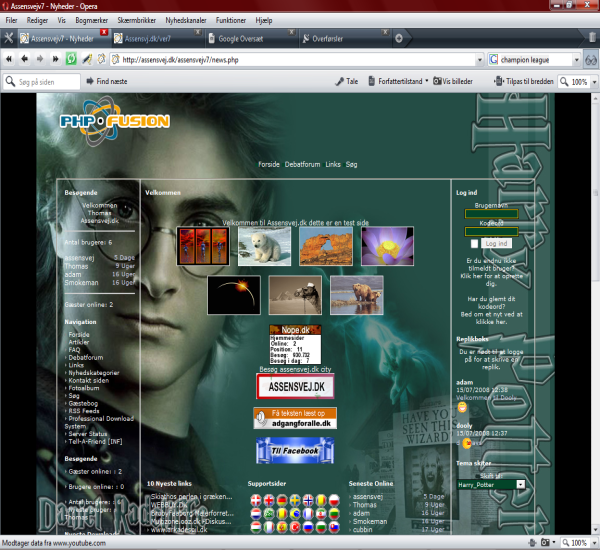Click the Danish flag in Supportsider

coord(256,500)
